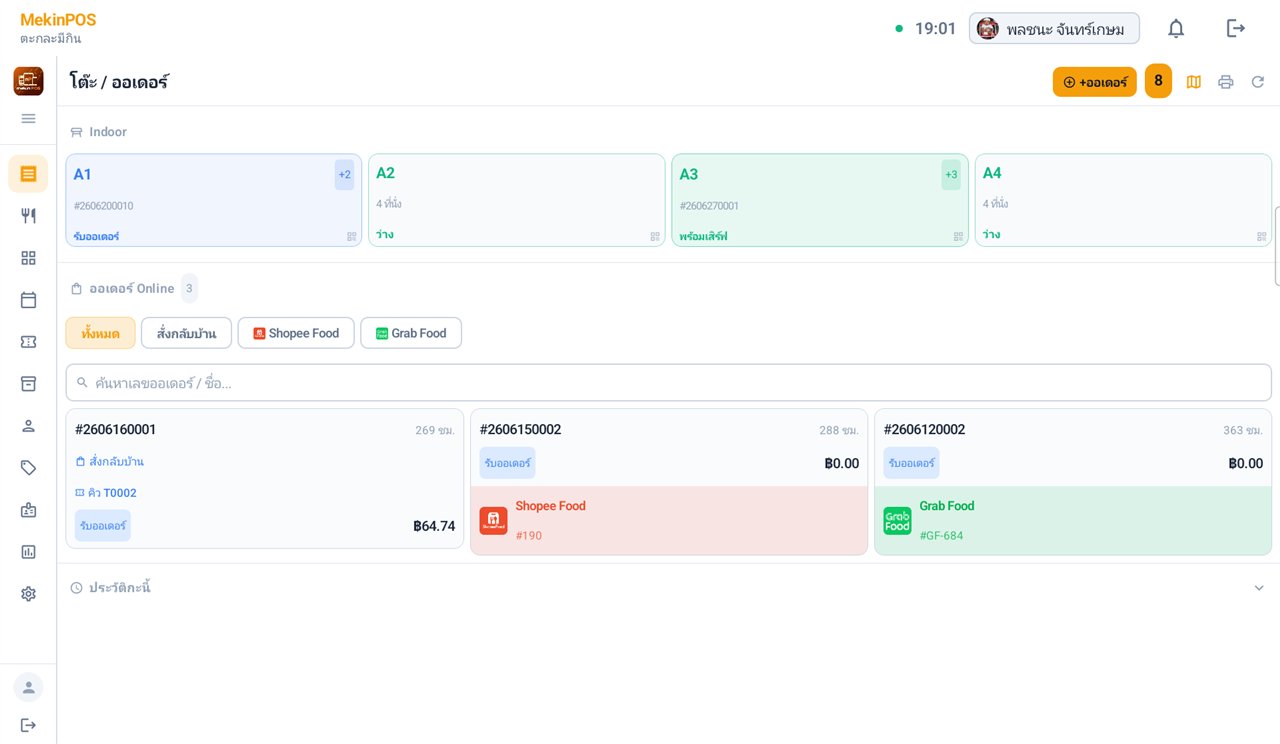Open the settings gear in sidebar
Screen dimensions: 1280x744
pyautogui.click(x=28, y=594)
